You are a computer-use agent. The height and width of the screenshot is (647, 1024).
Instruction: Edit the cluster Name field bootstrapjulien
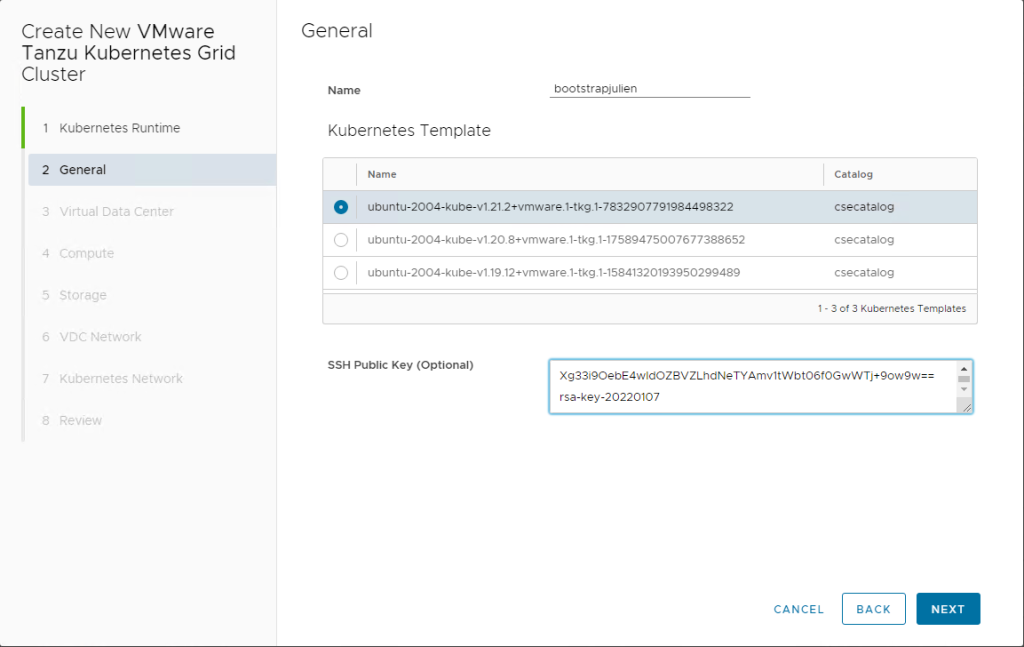tap(650, 89)
